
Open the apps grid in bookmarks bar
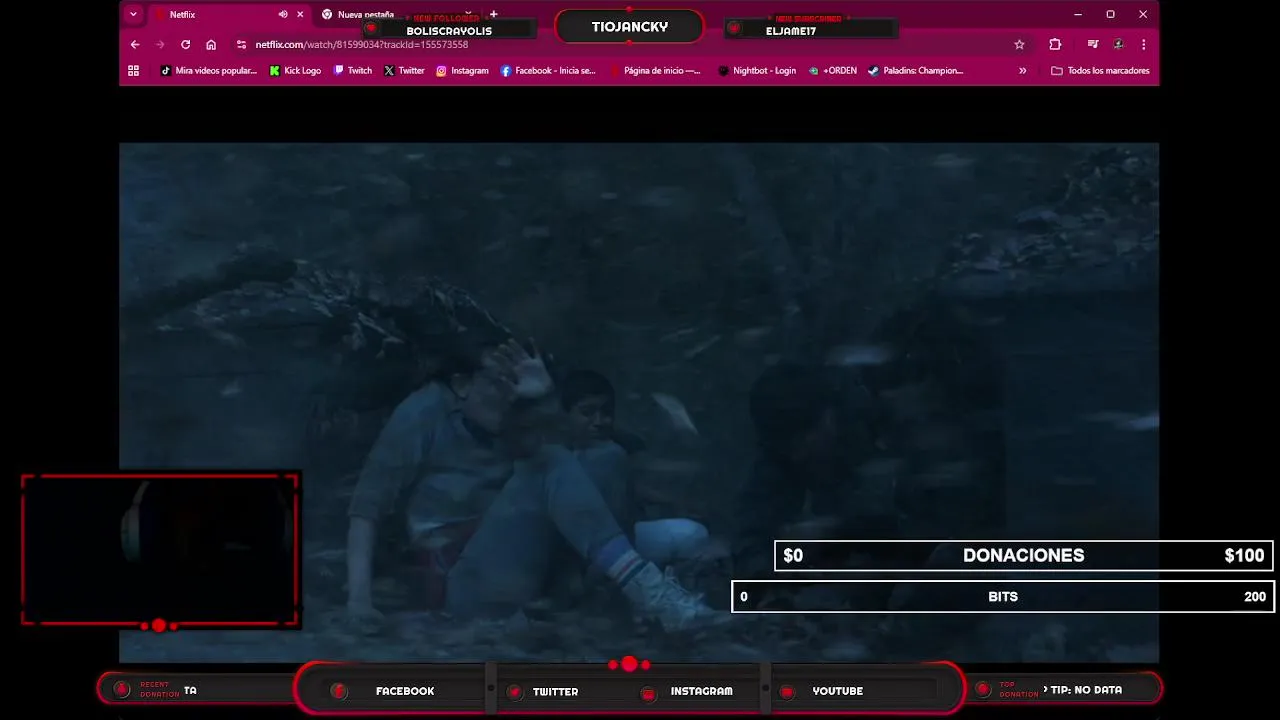coord(133,70)
